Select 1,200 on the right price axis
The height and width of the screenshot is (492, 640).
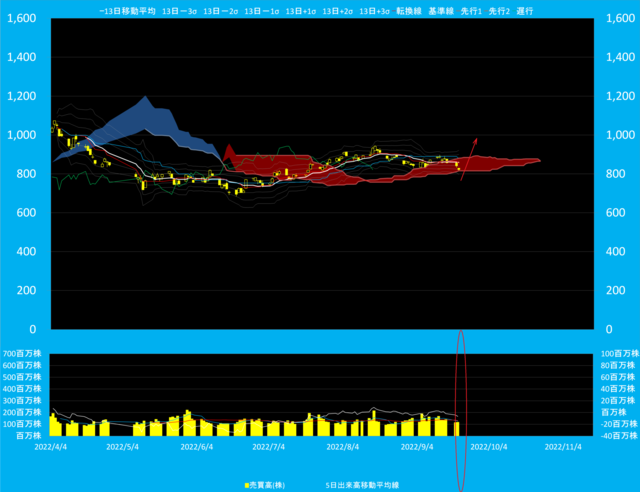click(620, 96)
